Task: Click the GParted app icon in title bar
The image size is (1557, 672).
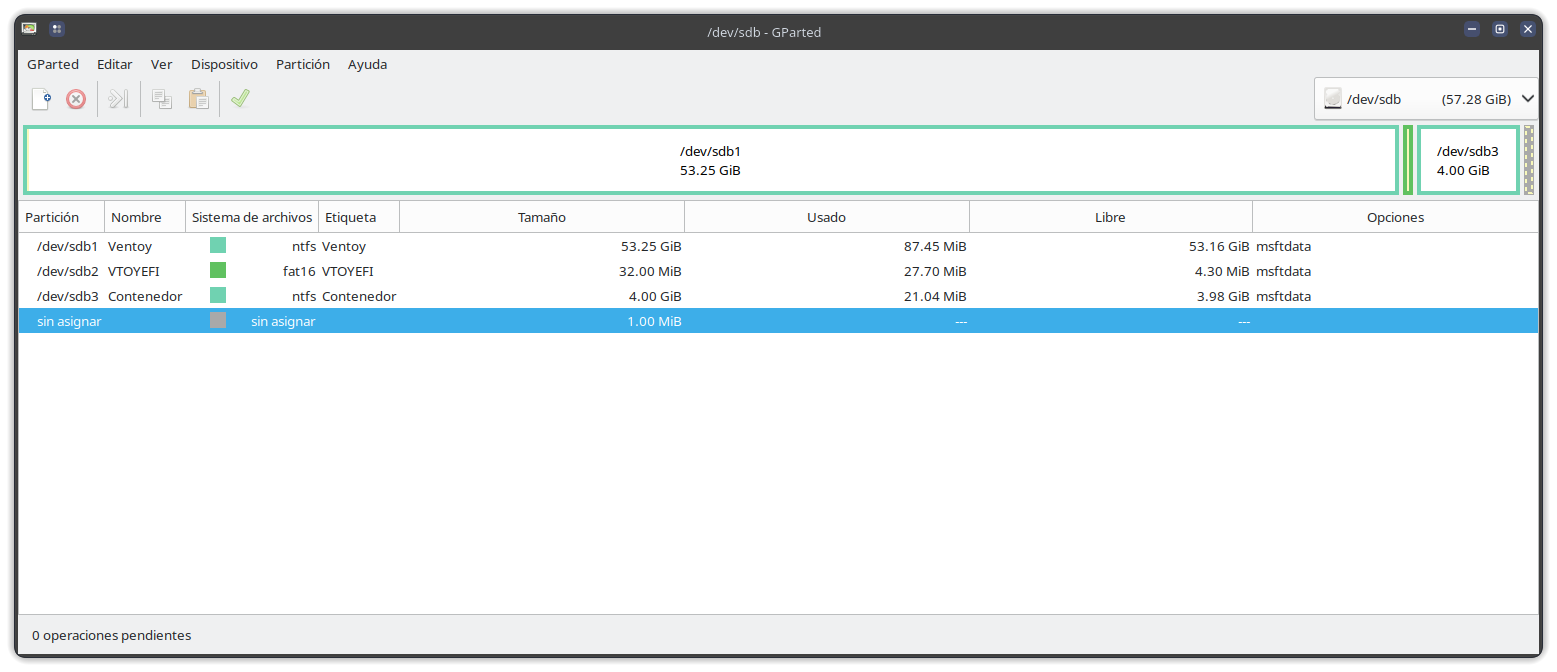Action: [30, 29]
